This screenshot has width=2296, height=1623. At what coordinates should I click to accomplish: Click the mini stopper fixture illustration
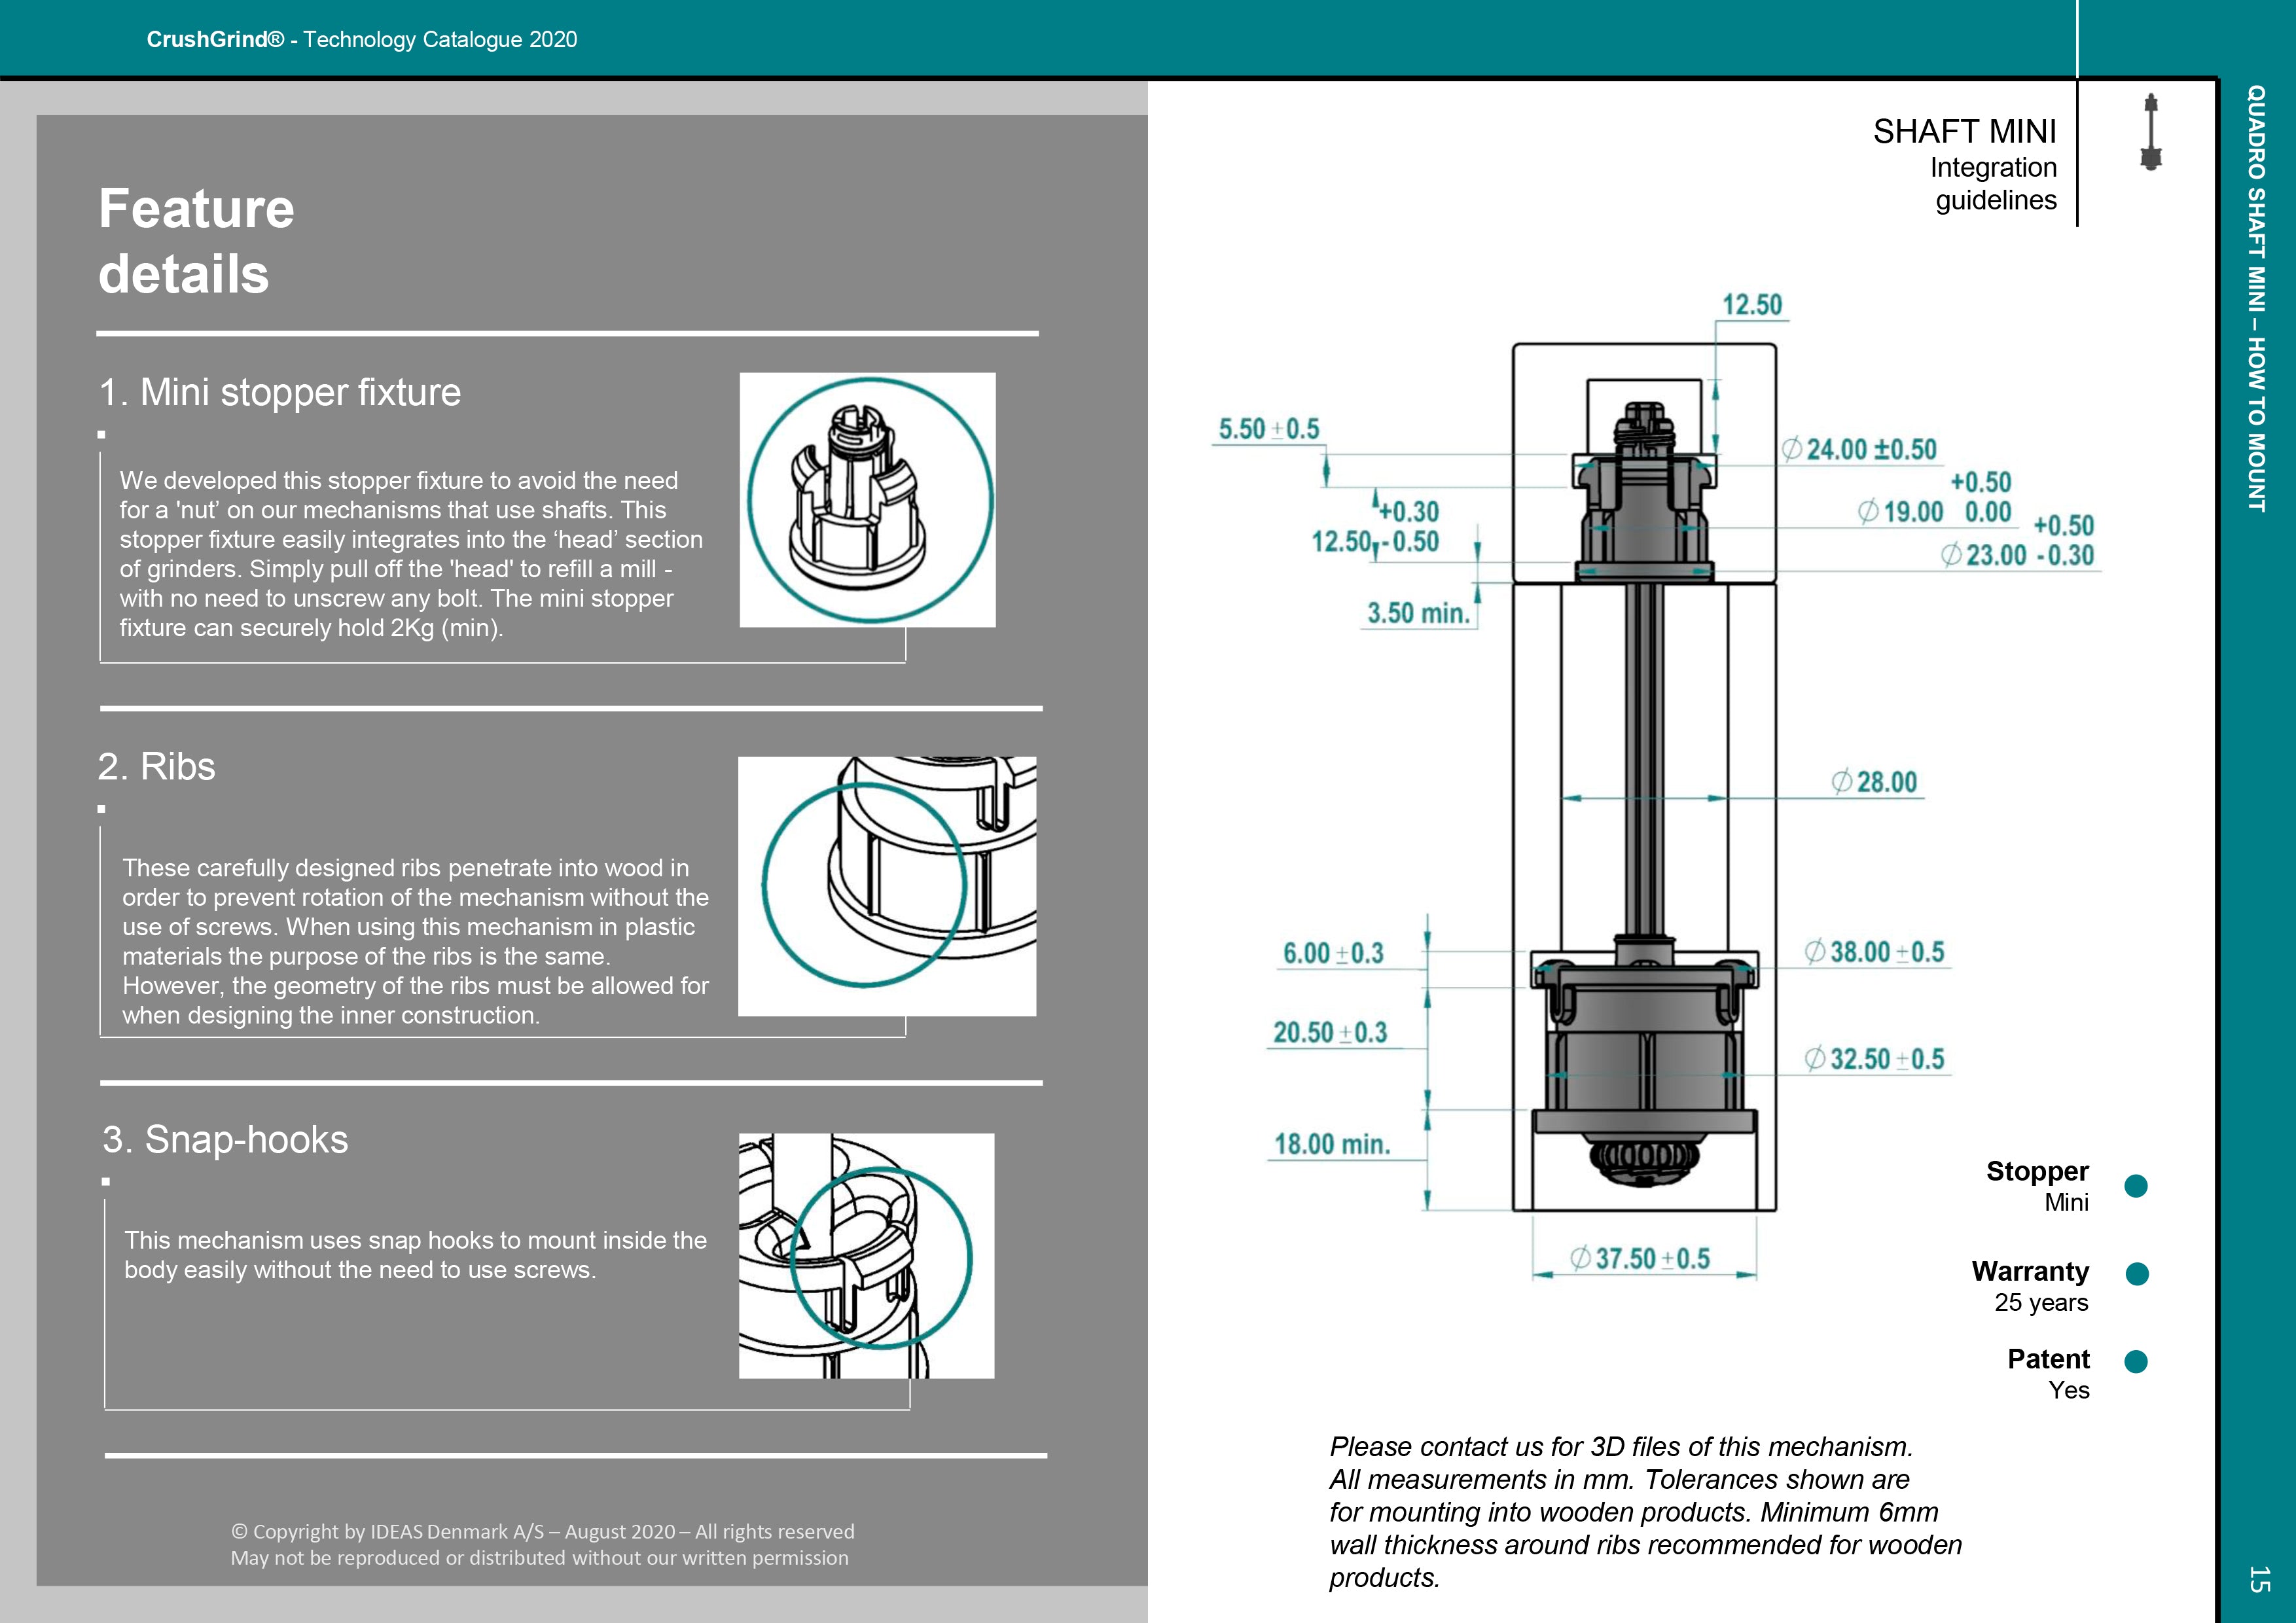tap(867, 500)
